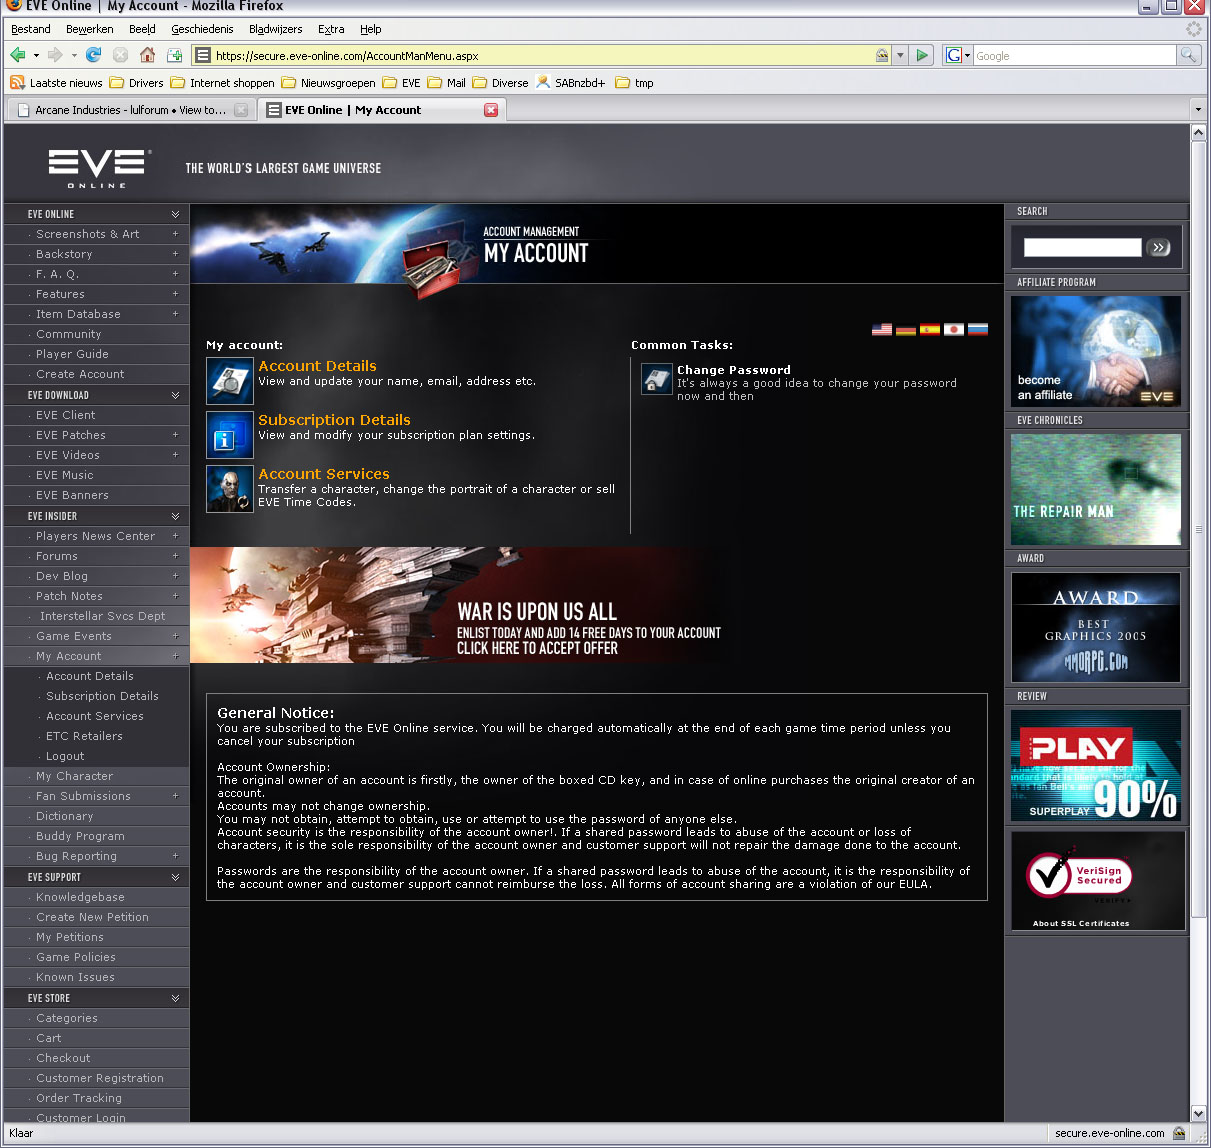Click the forward navigation arrow
The height and width of the screenshot is (1148, 1211).
pos(56,55)
